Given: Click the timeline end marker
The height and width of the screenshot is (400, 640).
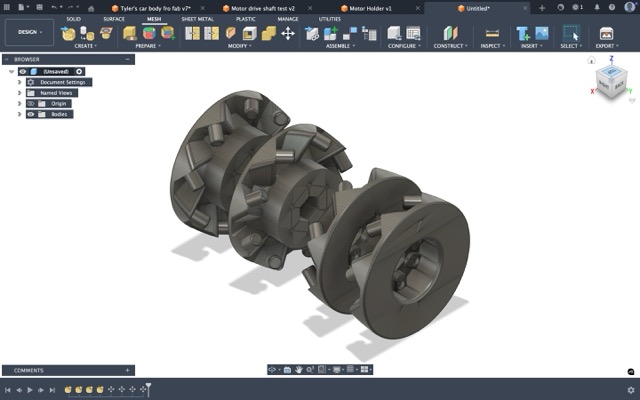Looking at the screenshot, I should tap(149, 389).
